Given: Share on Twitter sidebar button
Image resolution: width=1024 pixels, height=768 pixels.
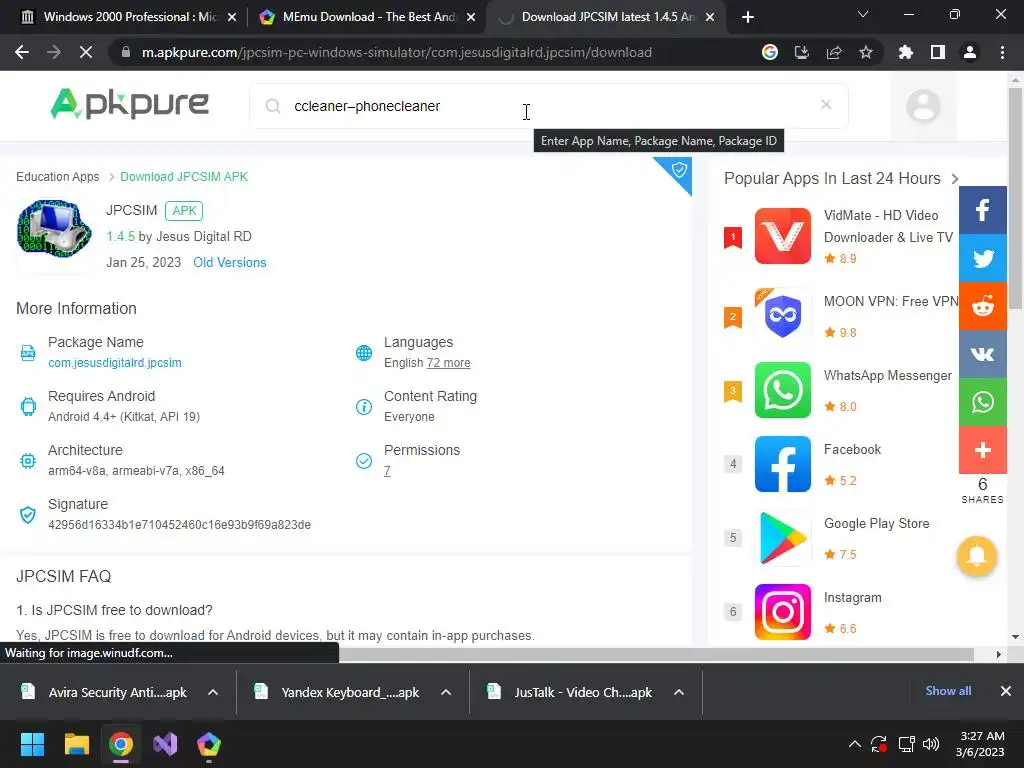Looking at the screenshot, I should coord(982,259).
